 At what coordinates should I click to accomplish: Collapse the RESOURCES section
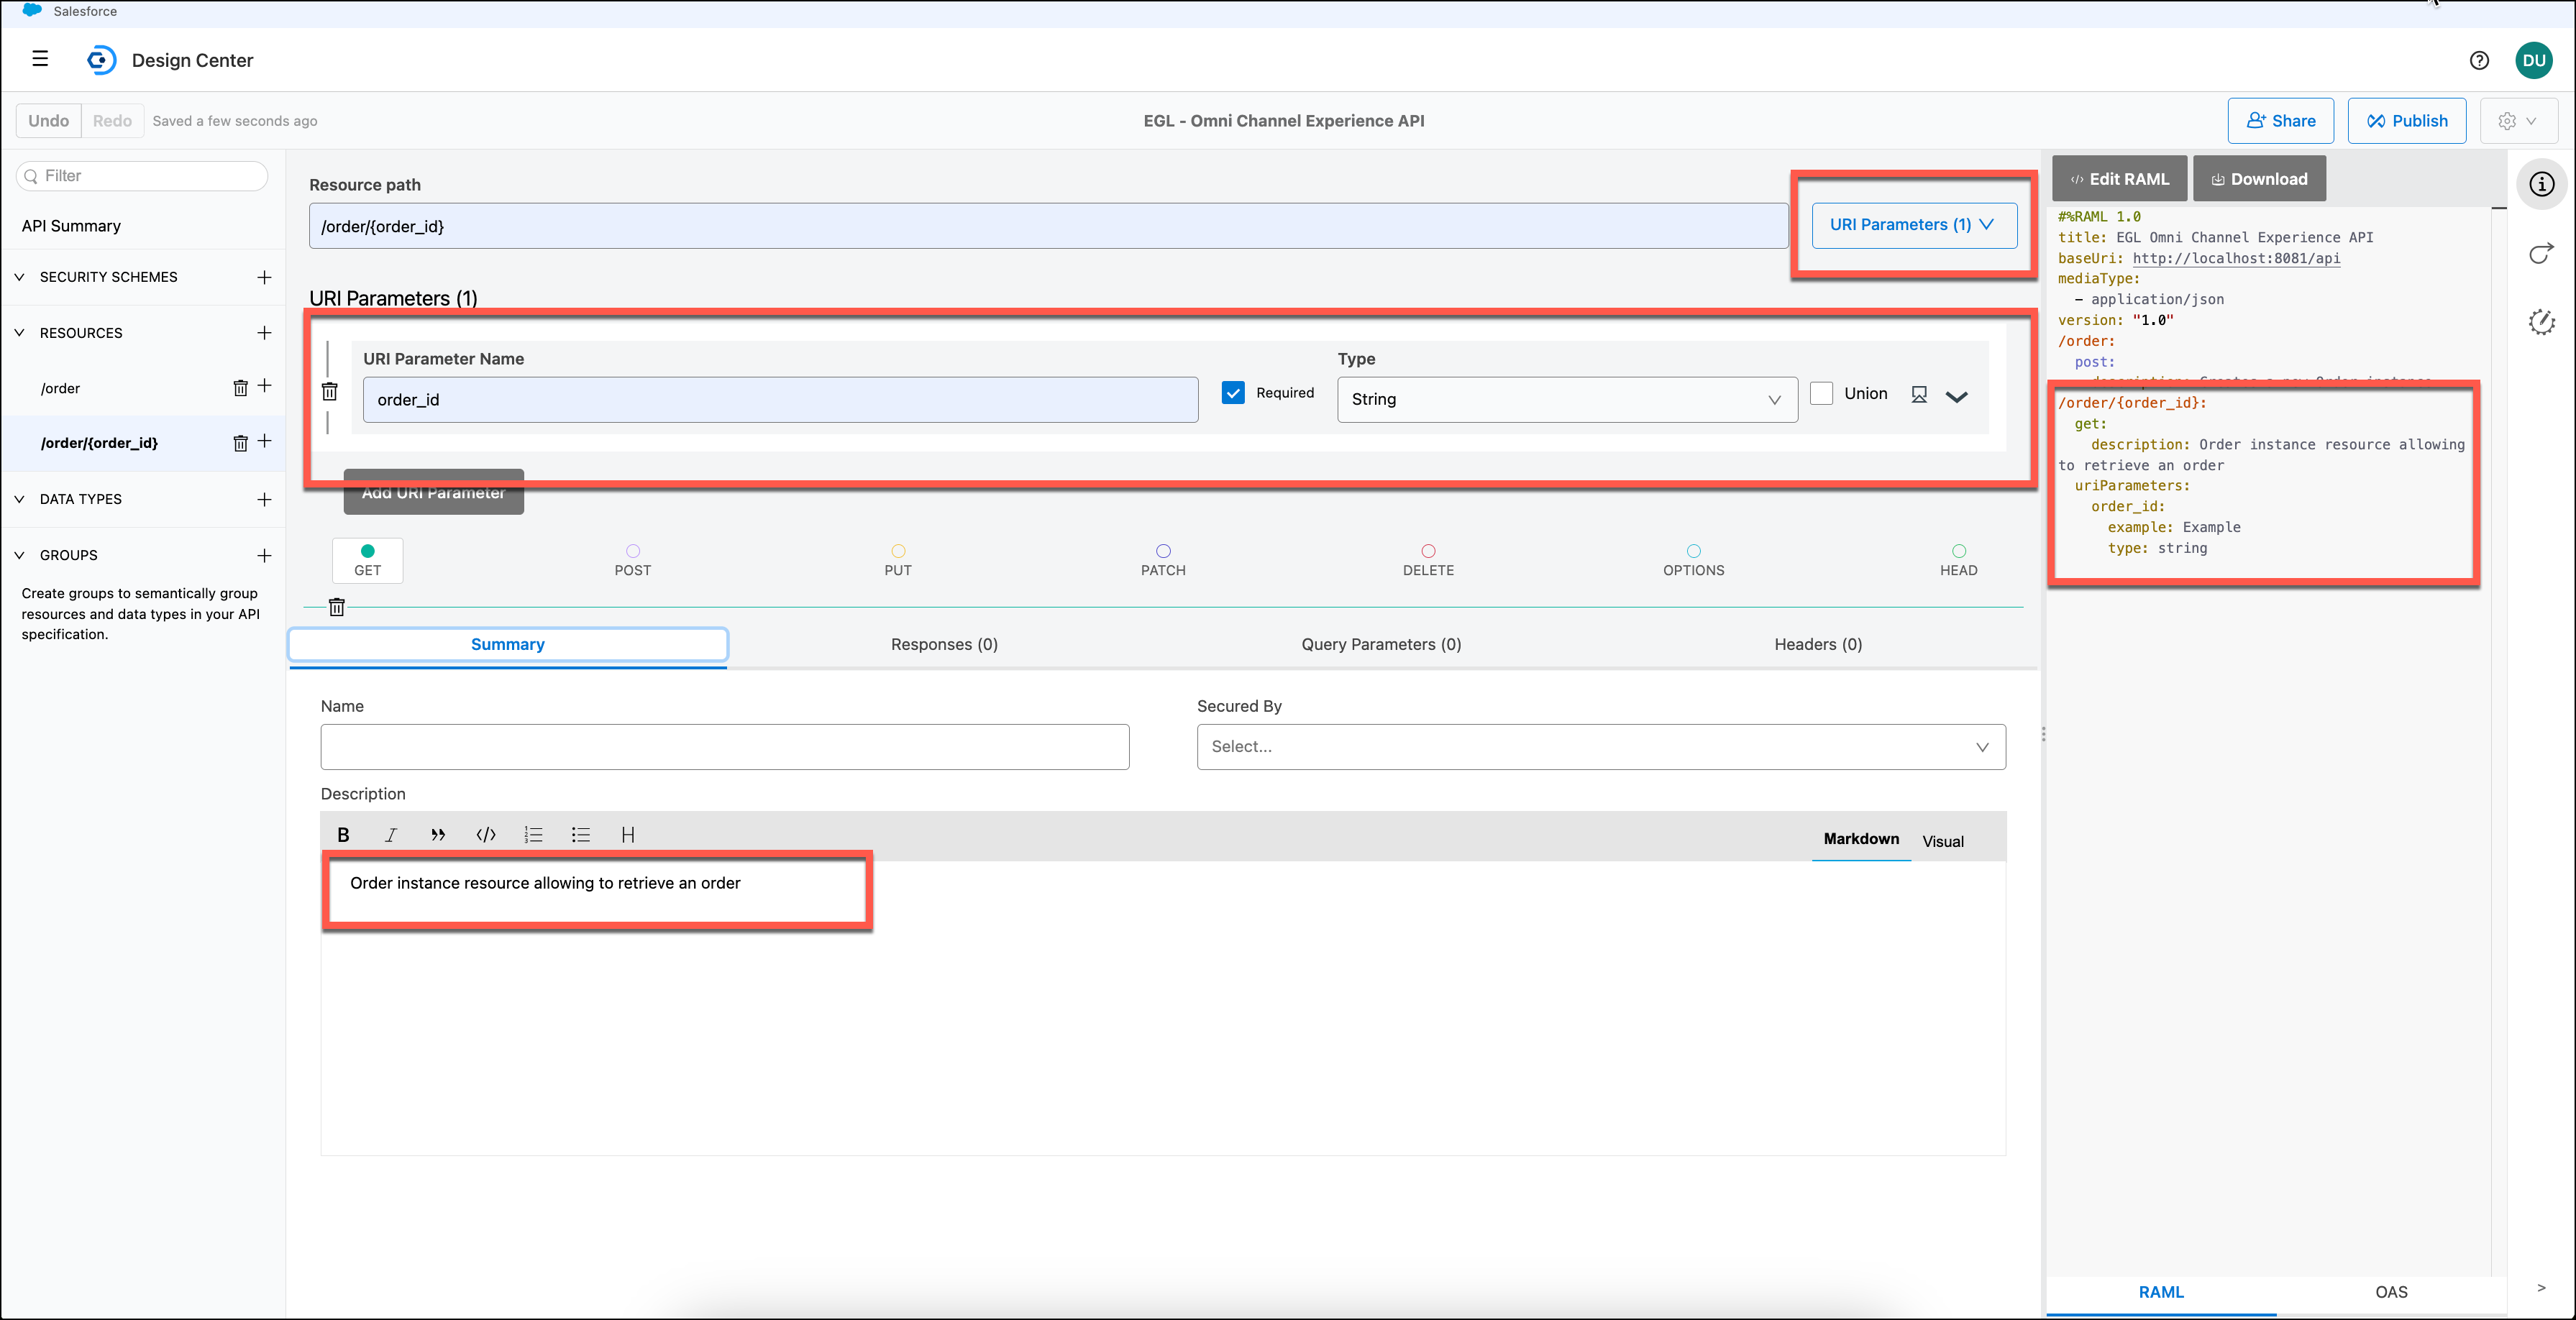19,333
